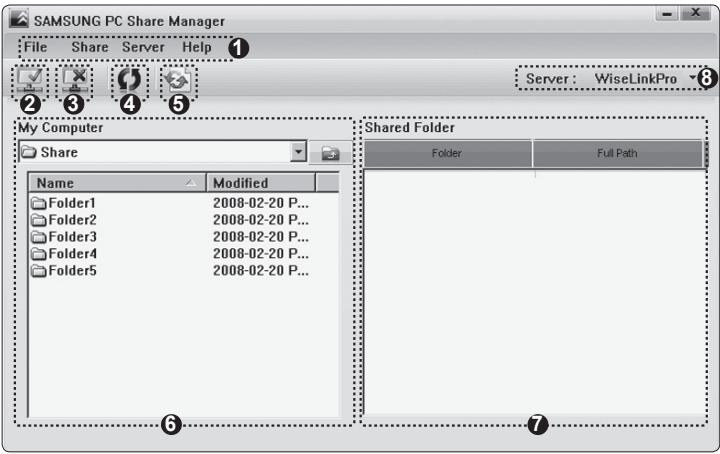
Task: Minimize the PC Share Manager window
Action: click(667, 14)
